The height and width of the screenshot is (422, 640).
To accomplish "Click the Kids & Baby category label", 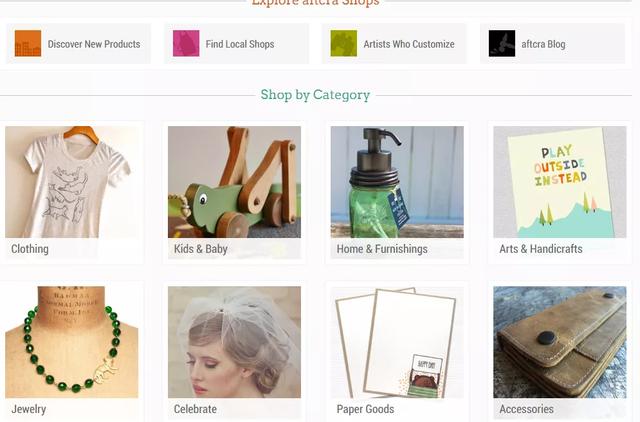I will [201, 249].
